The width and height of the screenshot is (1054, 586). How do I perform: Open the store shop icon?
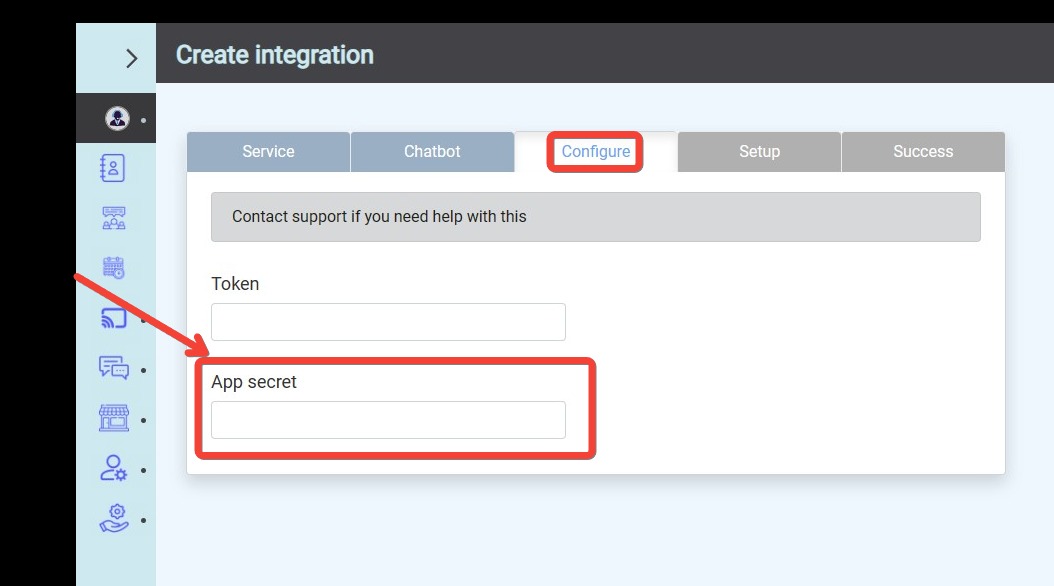(x=114, y=418)
